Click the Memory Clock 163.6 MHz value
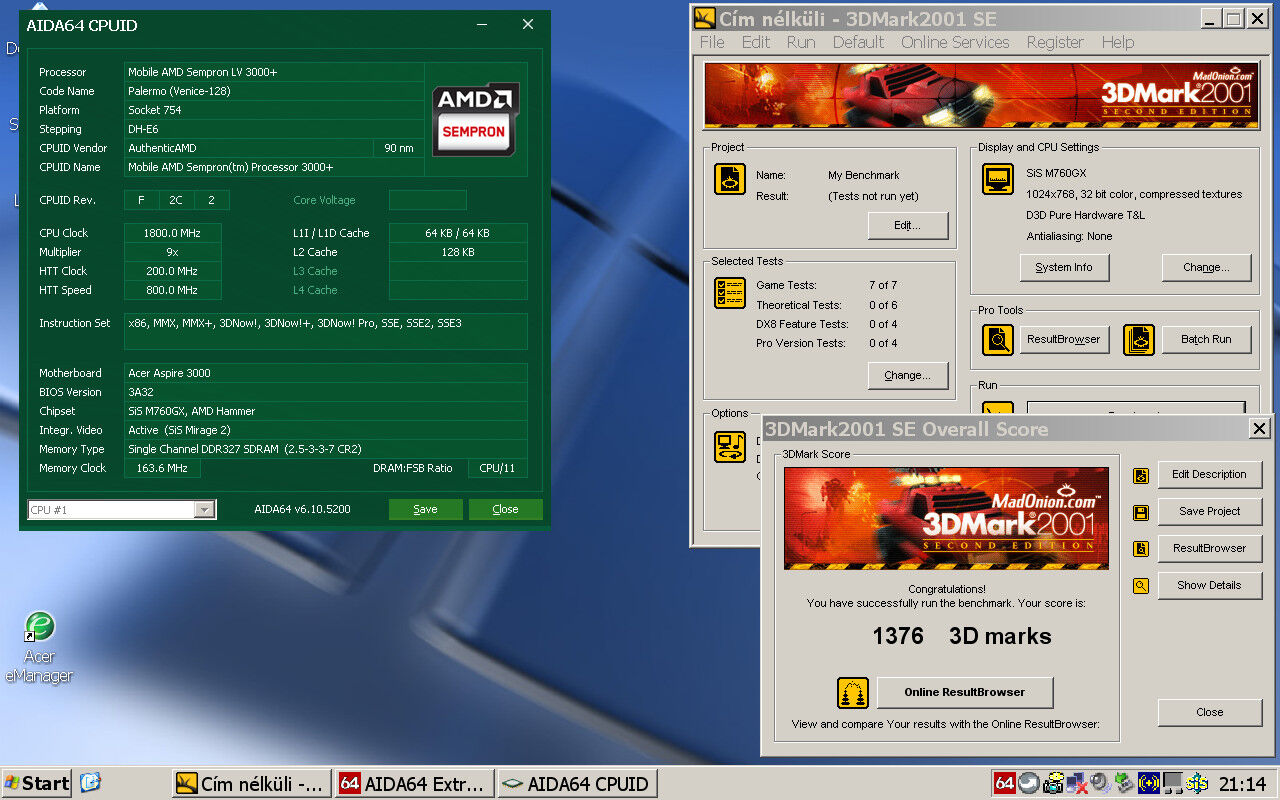 pos(162,468)
